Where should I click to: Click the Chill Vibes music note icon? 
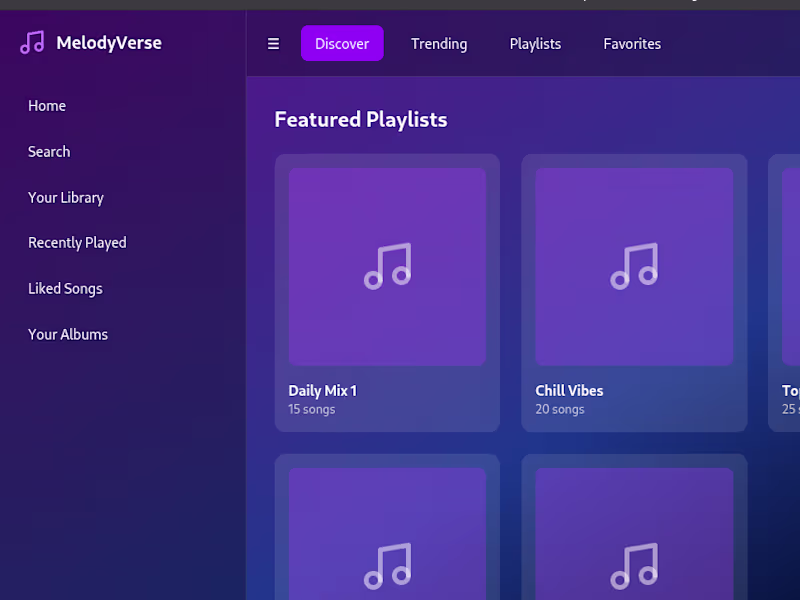634,266
